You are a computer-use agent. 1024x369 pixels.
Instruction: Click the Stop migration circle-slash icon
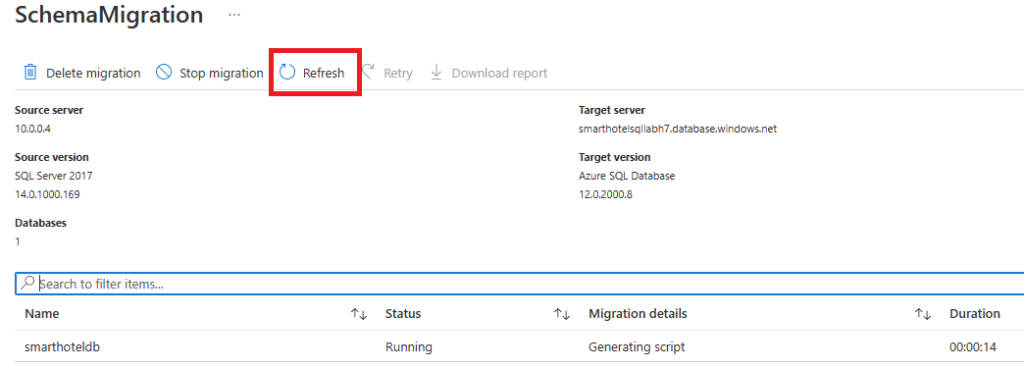(164, 72)
